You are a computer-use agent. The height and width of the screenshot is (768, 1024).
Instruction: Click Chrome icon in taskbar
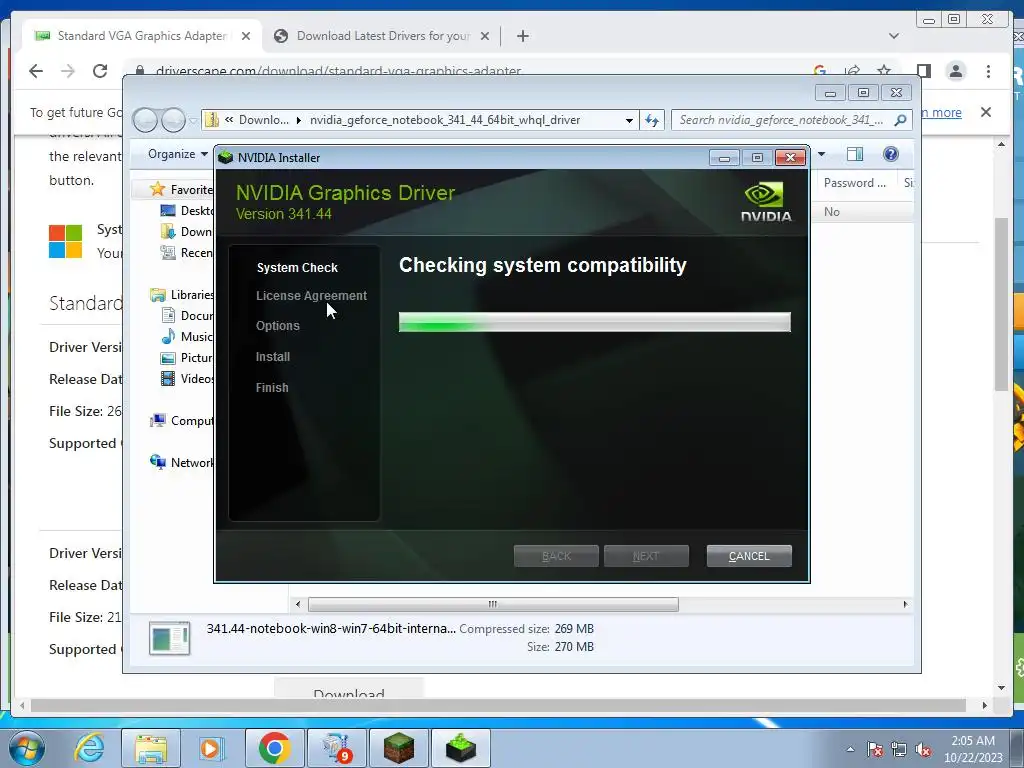pyautogui.click(x=274, y=748)
